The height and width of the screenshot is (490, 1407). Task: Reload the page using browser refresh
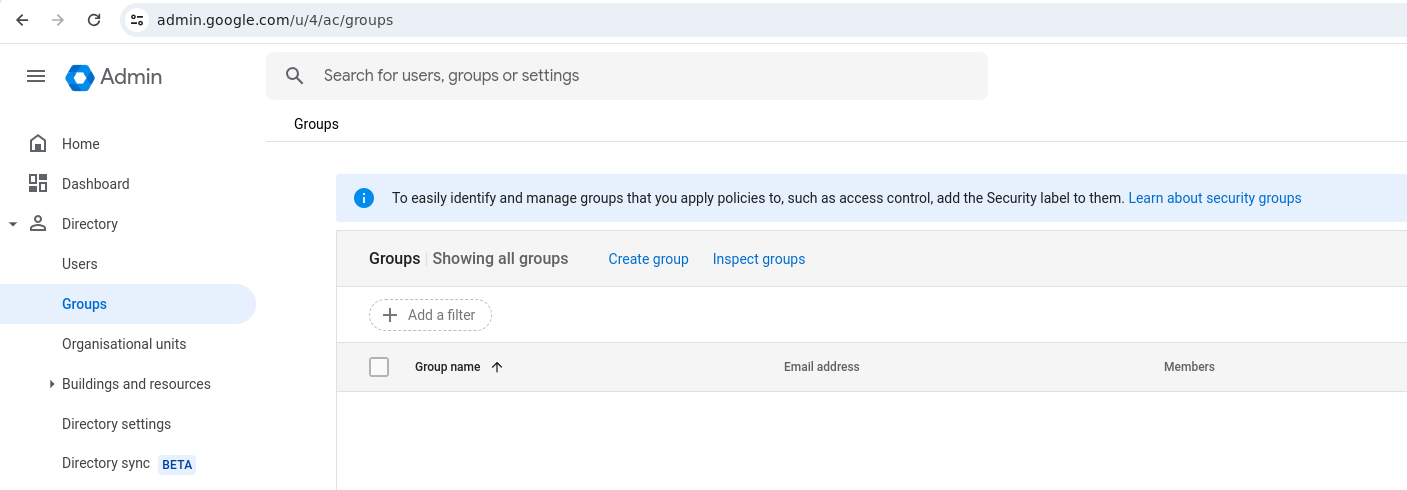tap(94, 20)
